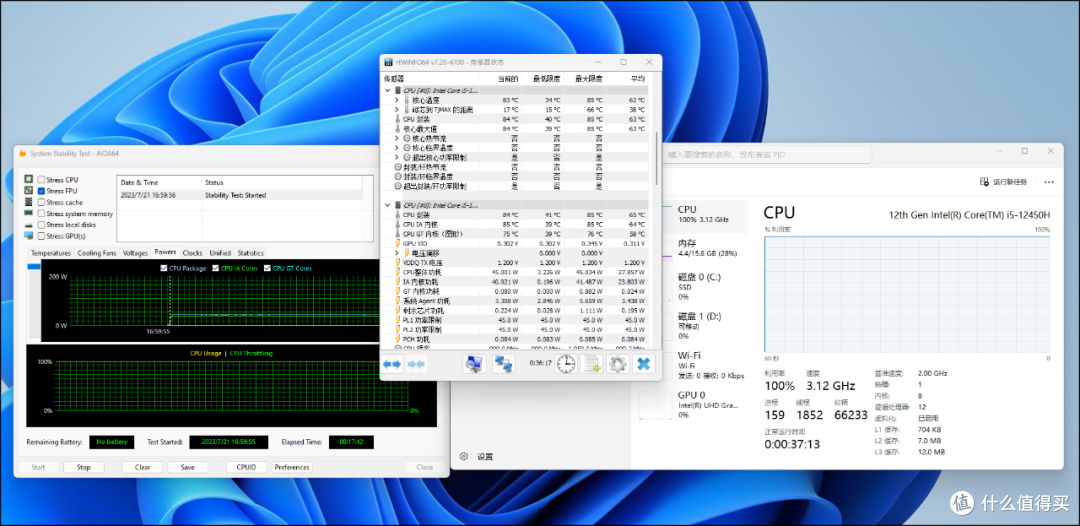Click HWiNFO monitor-with-magnifier toolbar icon
The width and height of the screenshot is (1080, 526).
click(x=475, y=364)
